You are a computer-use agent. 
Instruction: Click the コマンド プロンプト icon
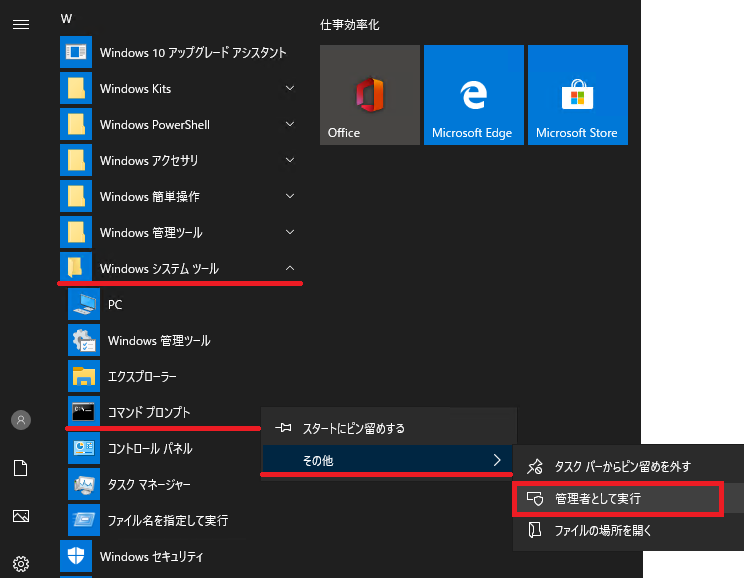click(84, 411)
